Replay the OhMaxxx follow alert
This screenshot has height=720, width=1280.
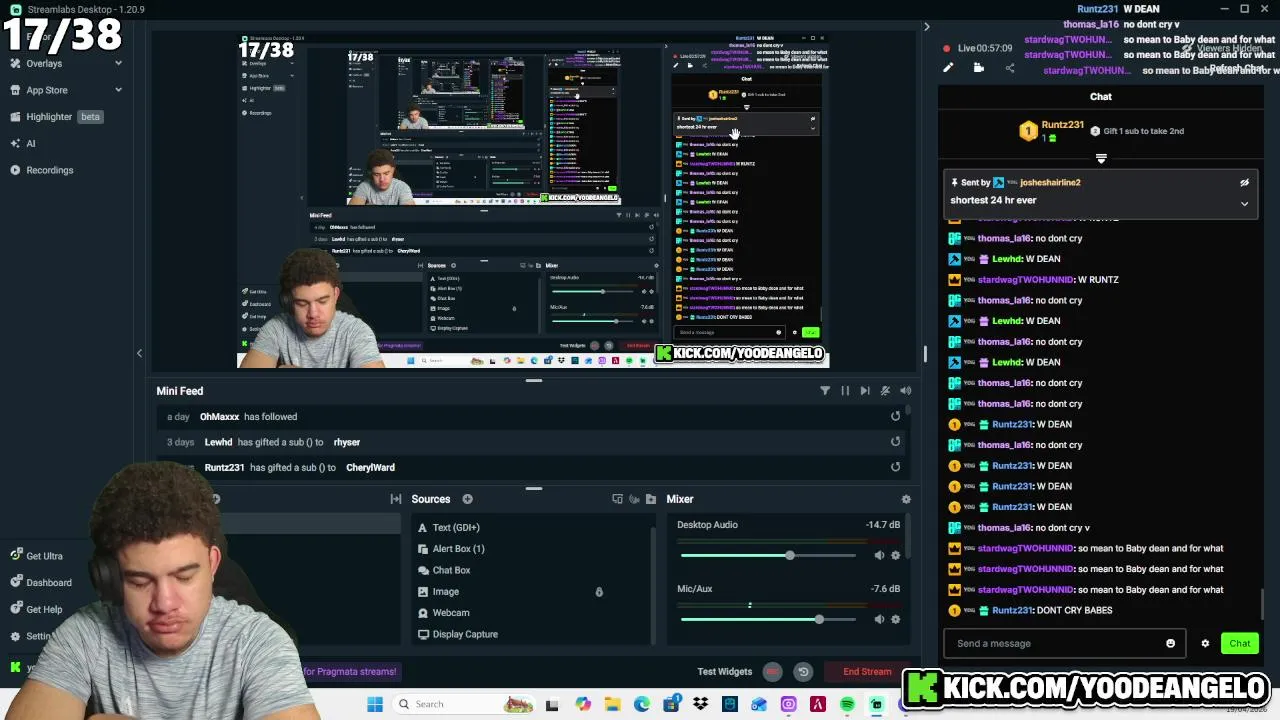(x=895, y=416)
